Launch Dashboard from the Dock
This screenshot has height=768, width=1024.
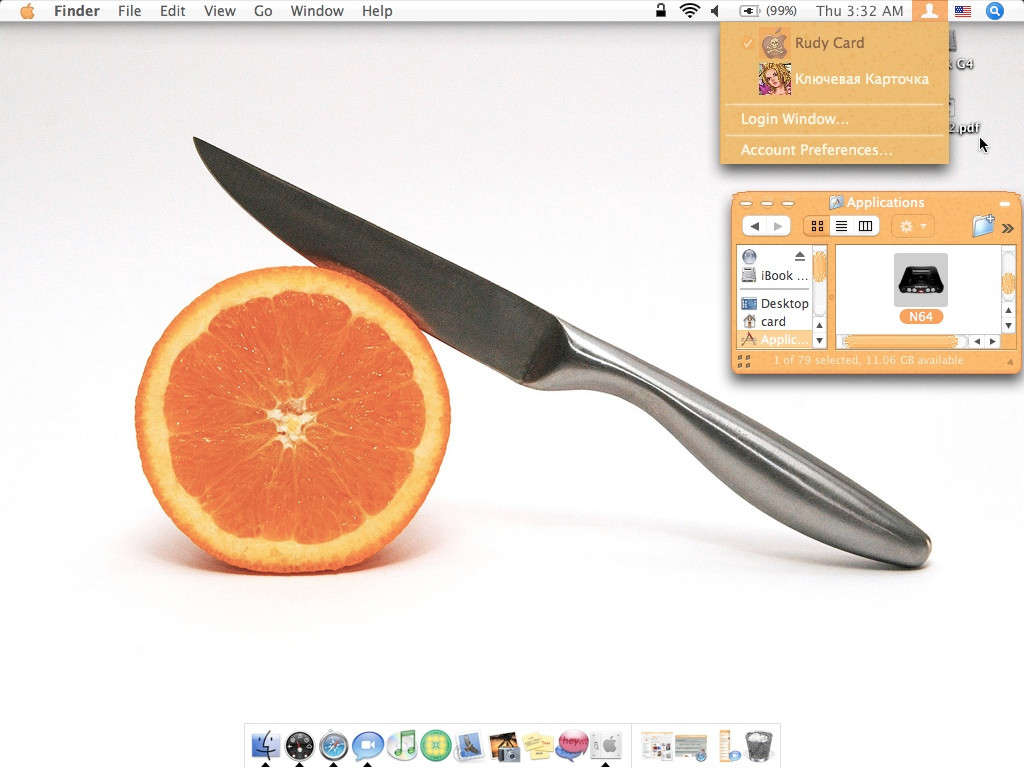click(300, 745)
